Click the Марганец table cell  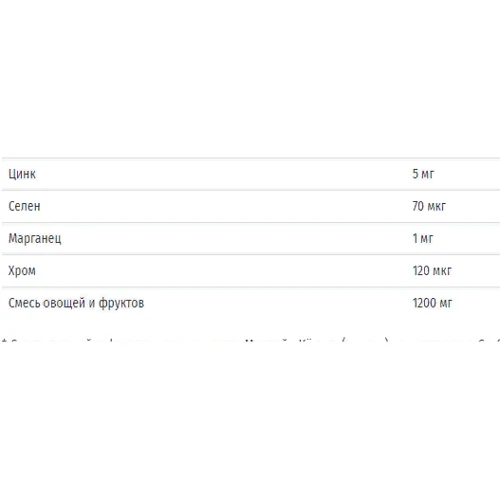(35, 239)
